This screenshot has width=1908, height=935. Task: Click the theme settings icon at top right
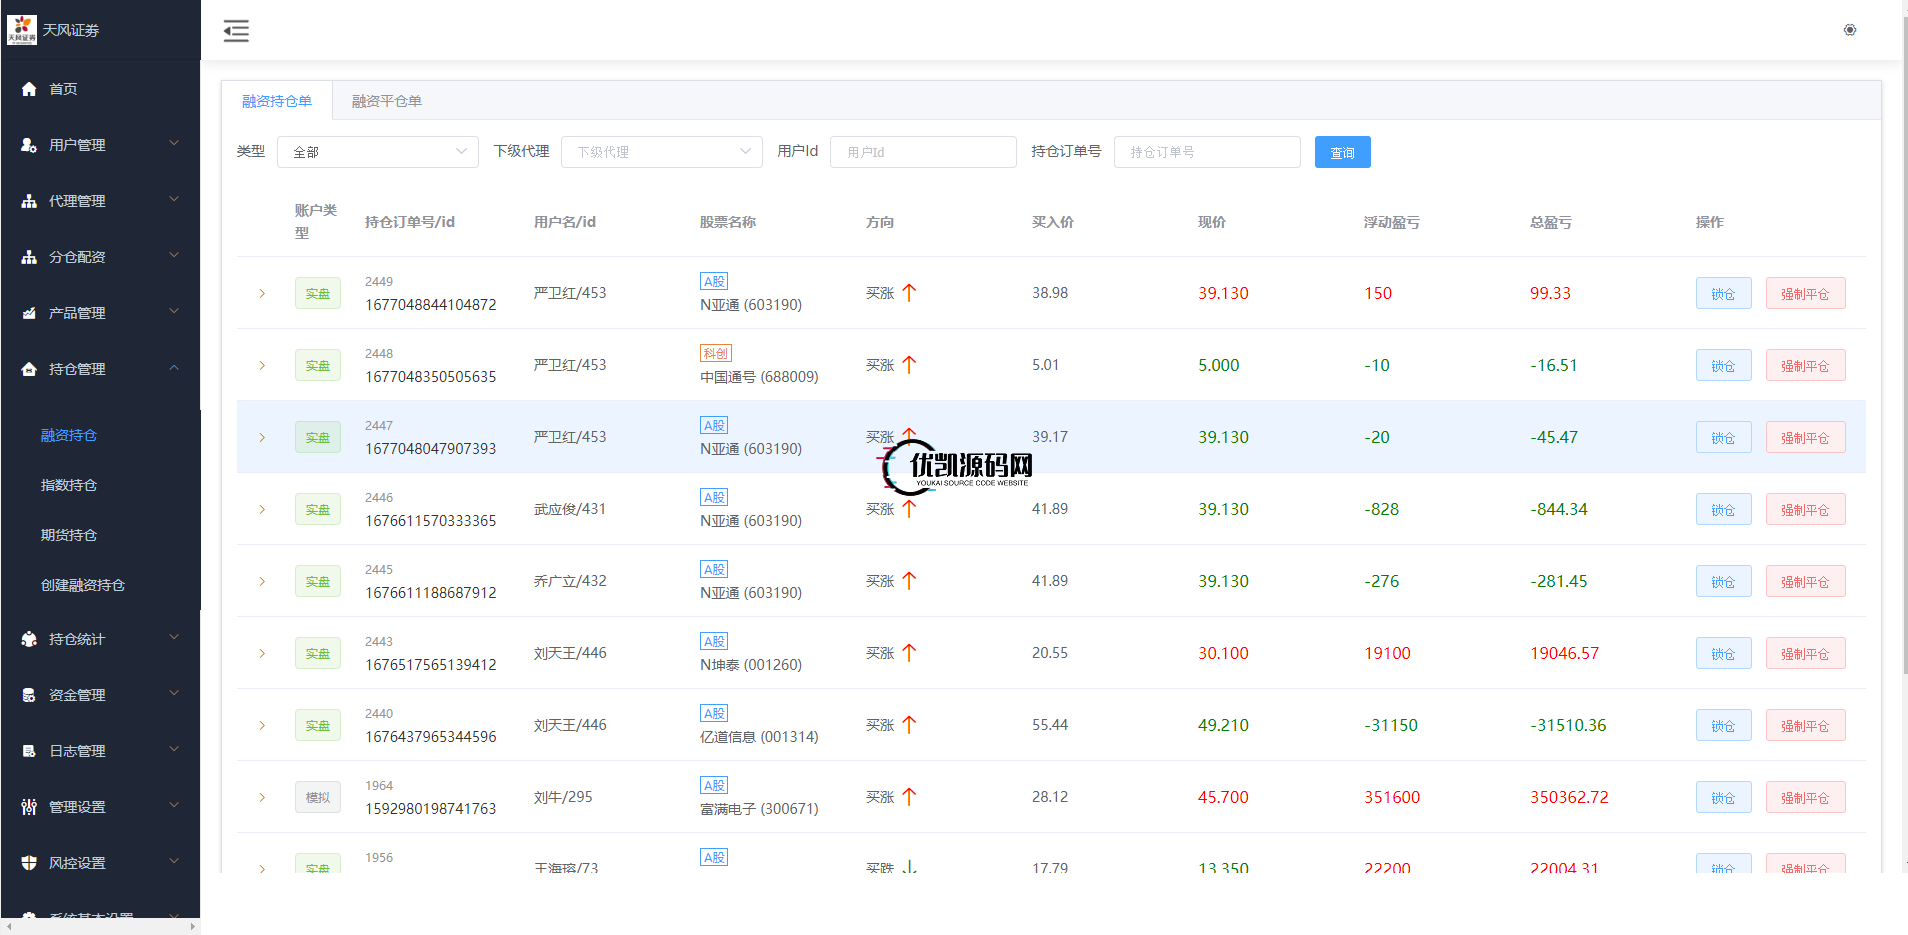(1849, 30)
